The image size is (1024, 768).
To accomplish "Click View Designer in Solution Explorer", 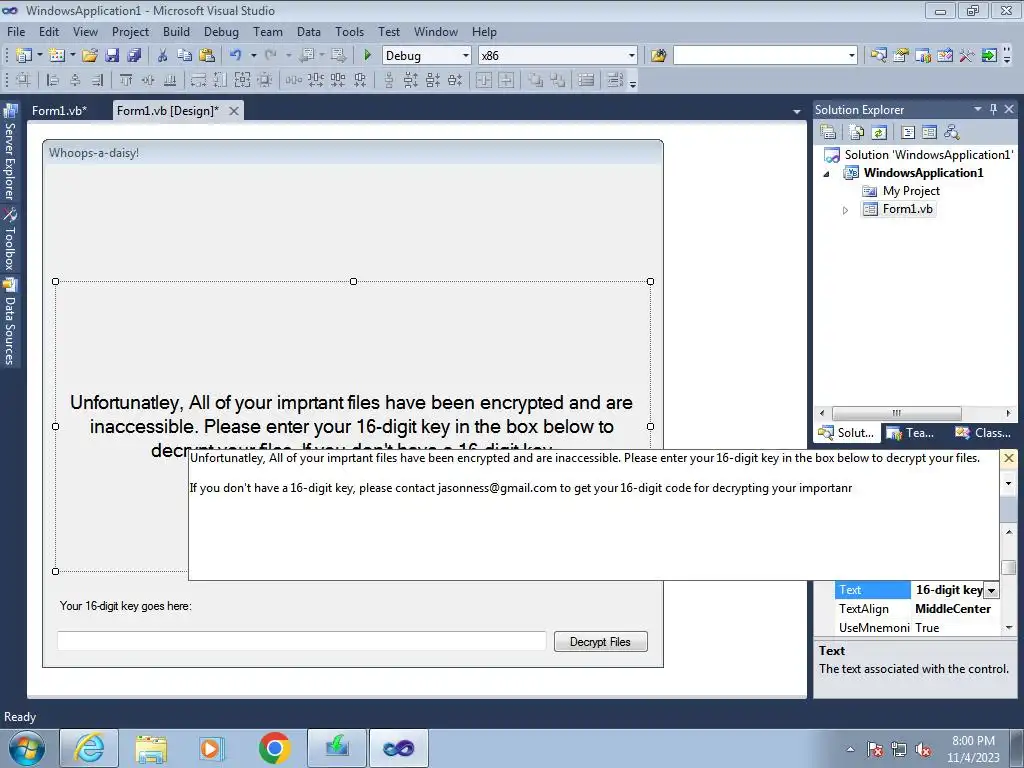I will point(929,133).
